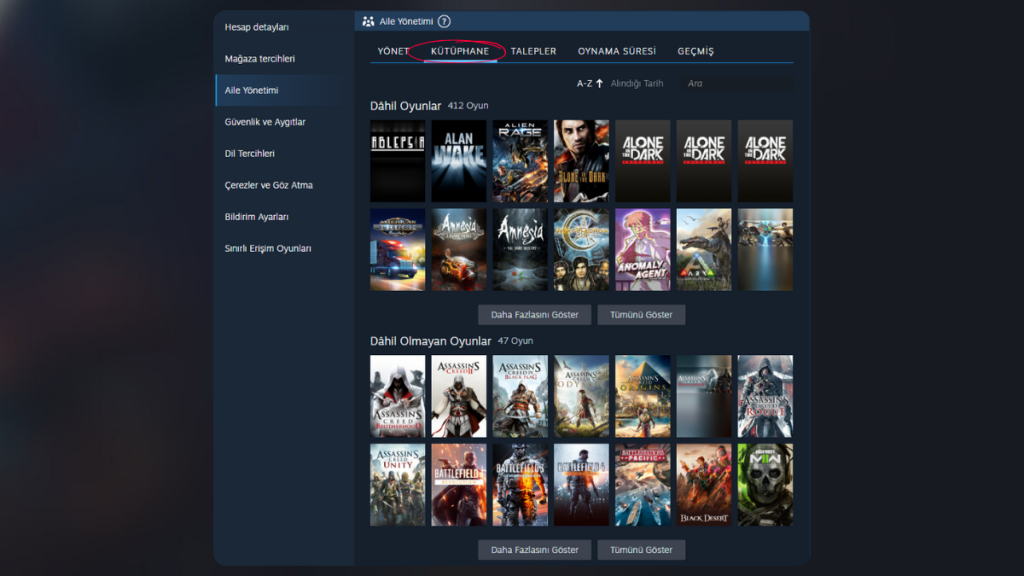Click the Dâhil Oyunlar section heading
The height and width of the screenshot is (576, 1024).
click(x=406, y=106)
